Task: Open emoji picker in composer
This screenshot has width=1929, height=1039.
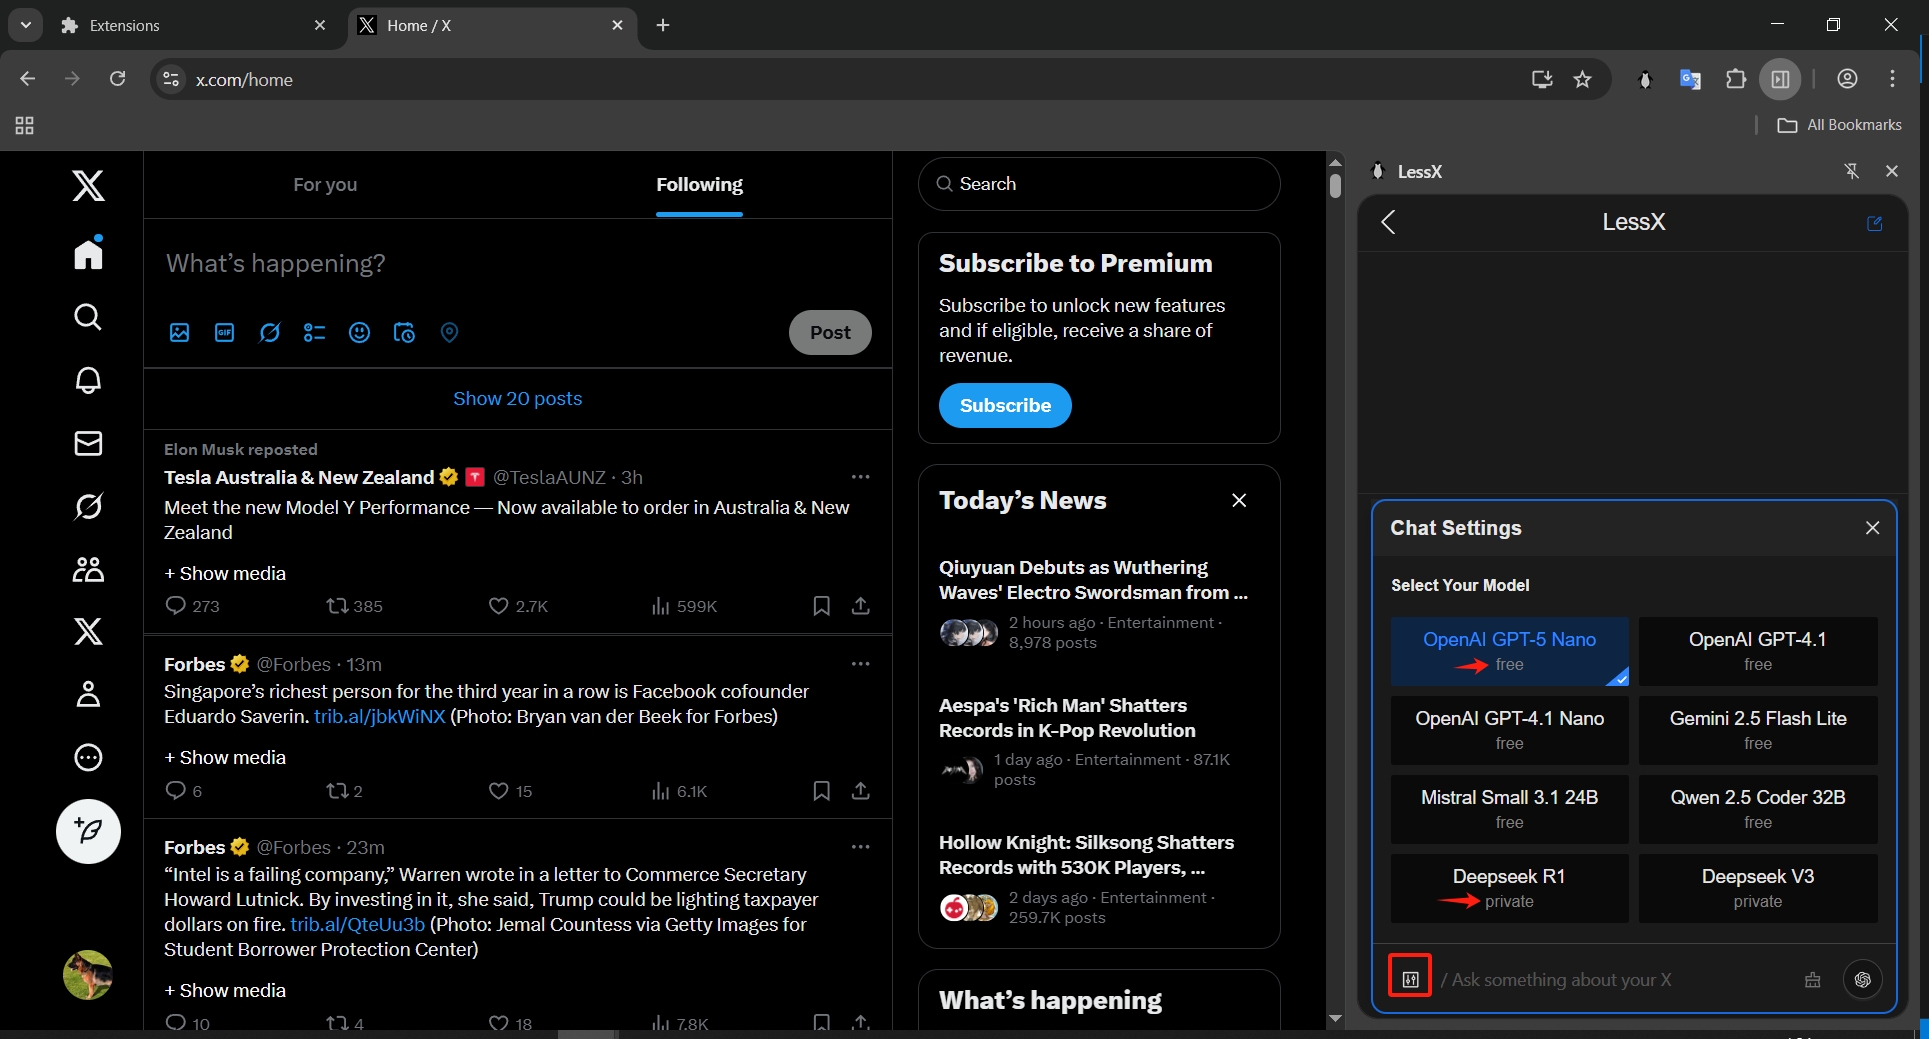Action: pos(359,333)
